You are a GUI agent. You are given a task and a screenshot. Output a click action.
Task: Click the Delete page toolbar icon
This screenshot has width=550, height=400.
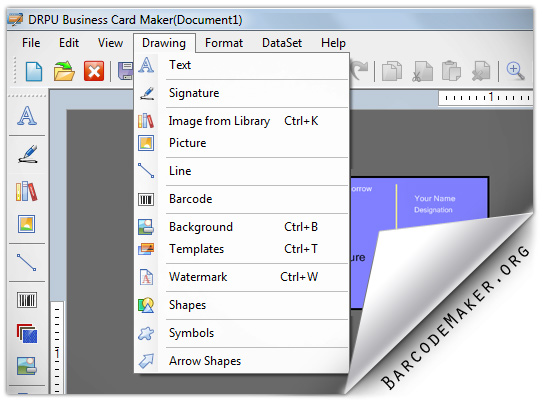tap(481, 71)
